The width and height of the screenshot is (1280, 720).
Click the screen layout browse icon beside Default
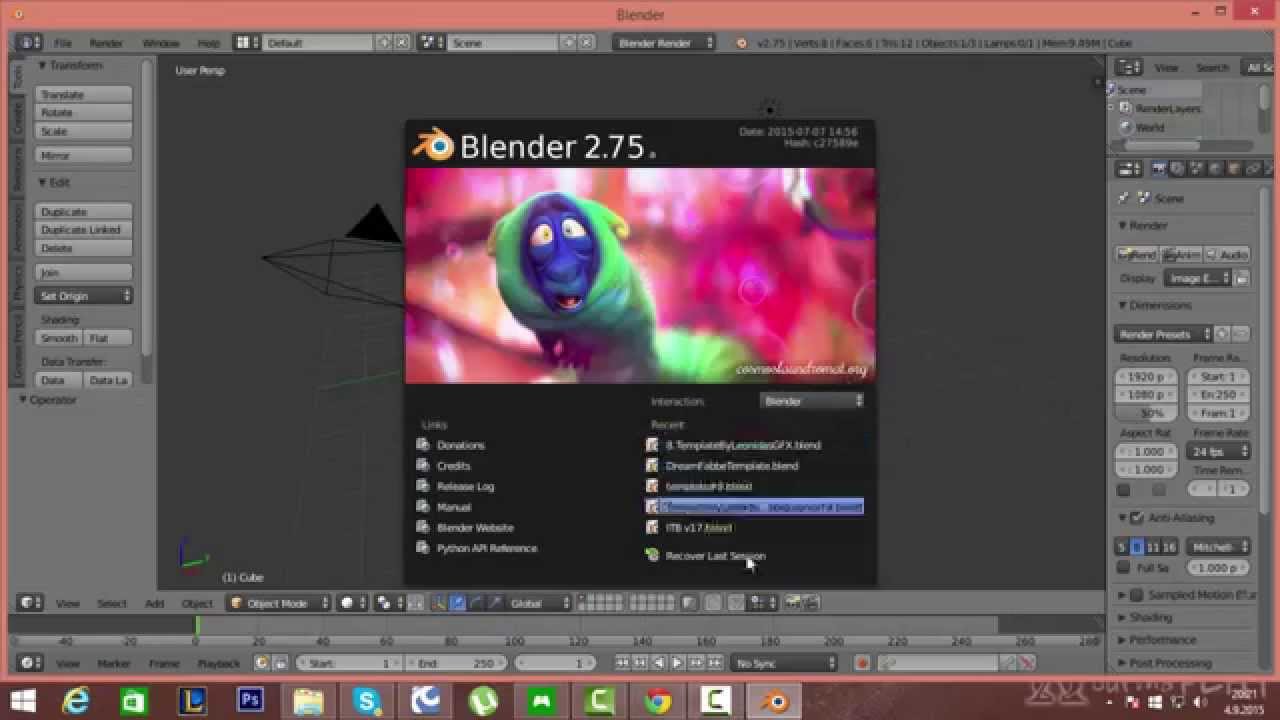coord(246,43)
